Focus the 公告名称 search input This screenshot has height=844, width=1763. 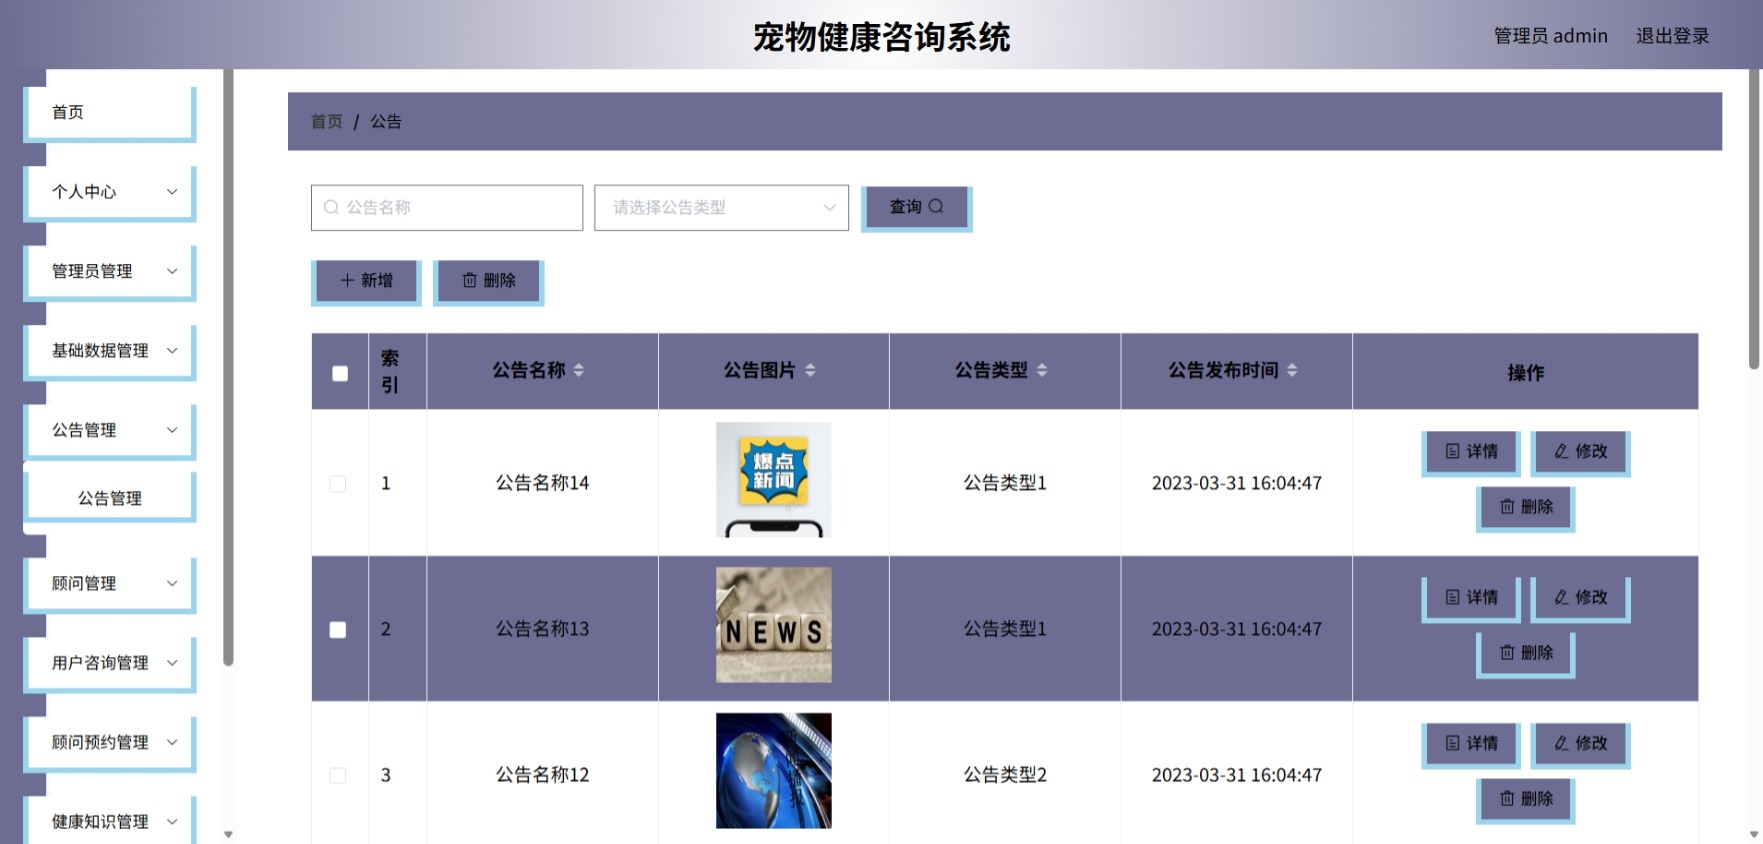coord(447,208)
